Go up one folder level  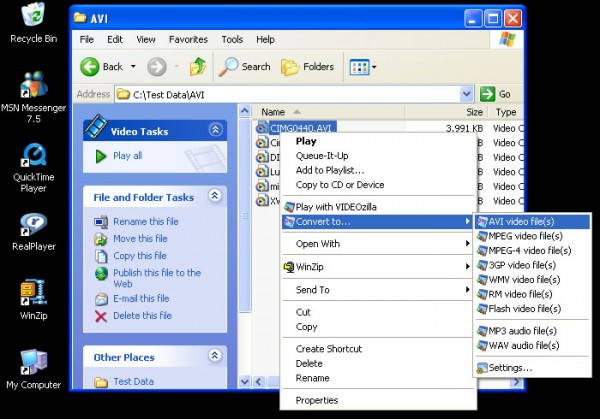[x=198, y=67]
